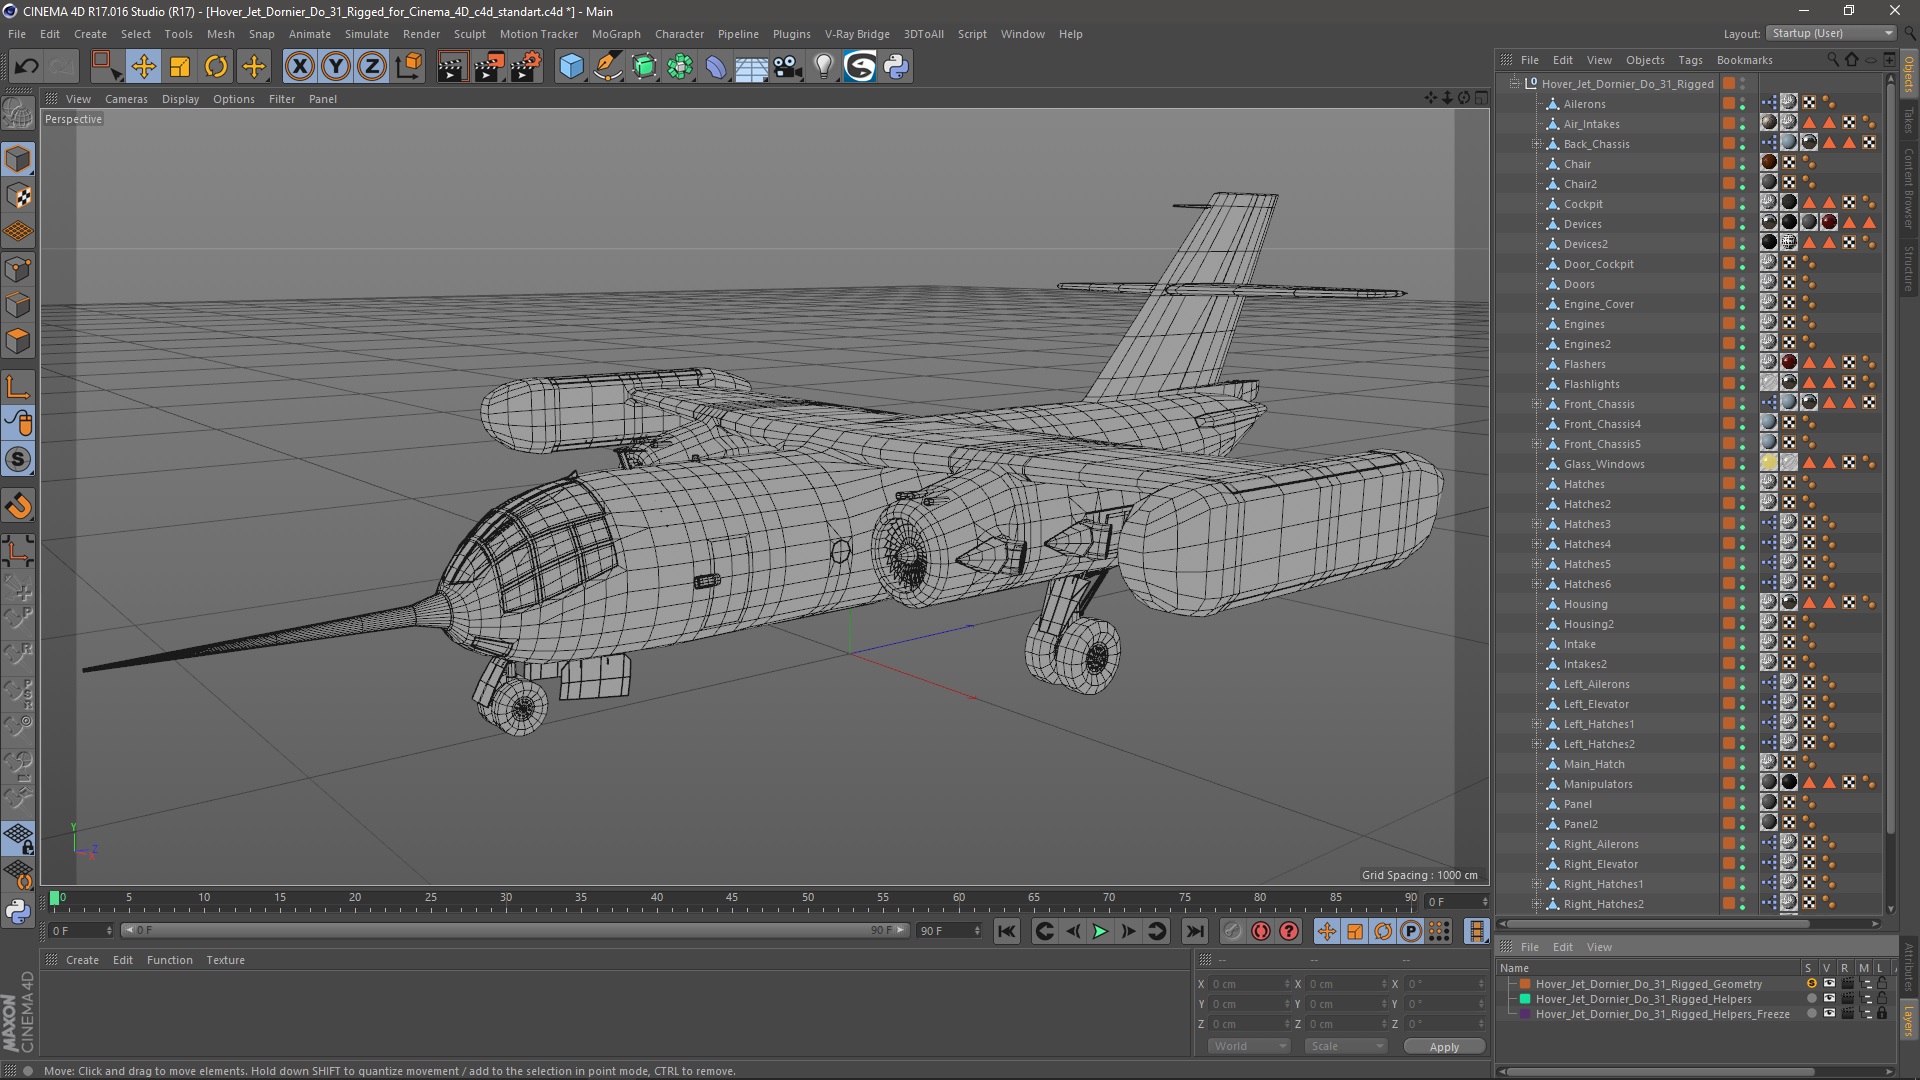Viewport: 1920px width, 1080px height.
Task: Open the Scale mode dropdown
Action: click(x=1345, y=1046)
